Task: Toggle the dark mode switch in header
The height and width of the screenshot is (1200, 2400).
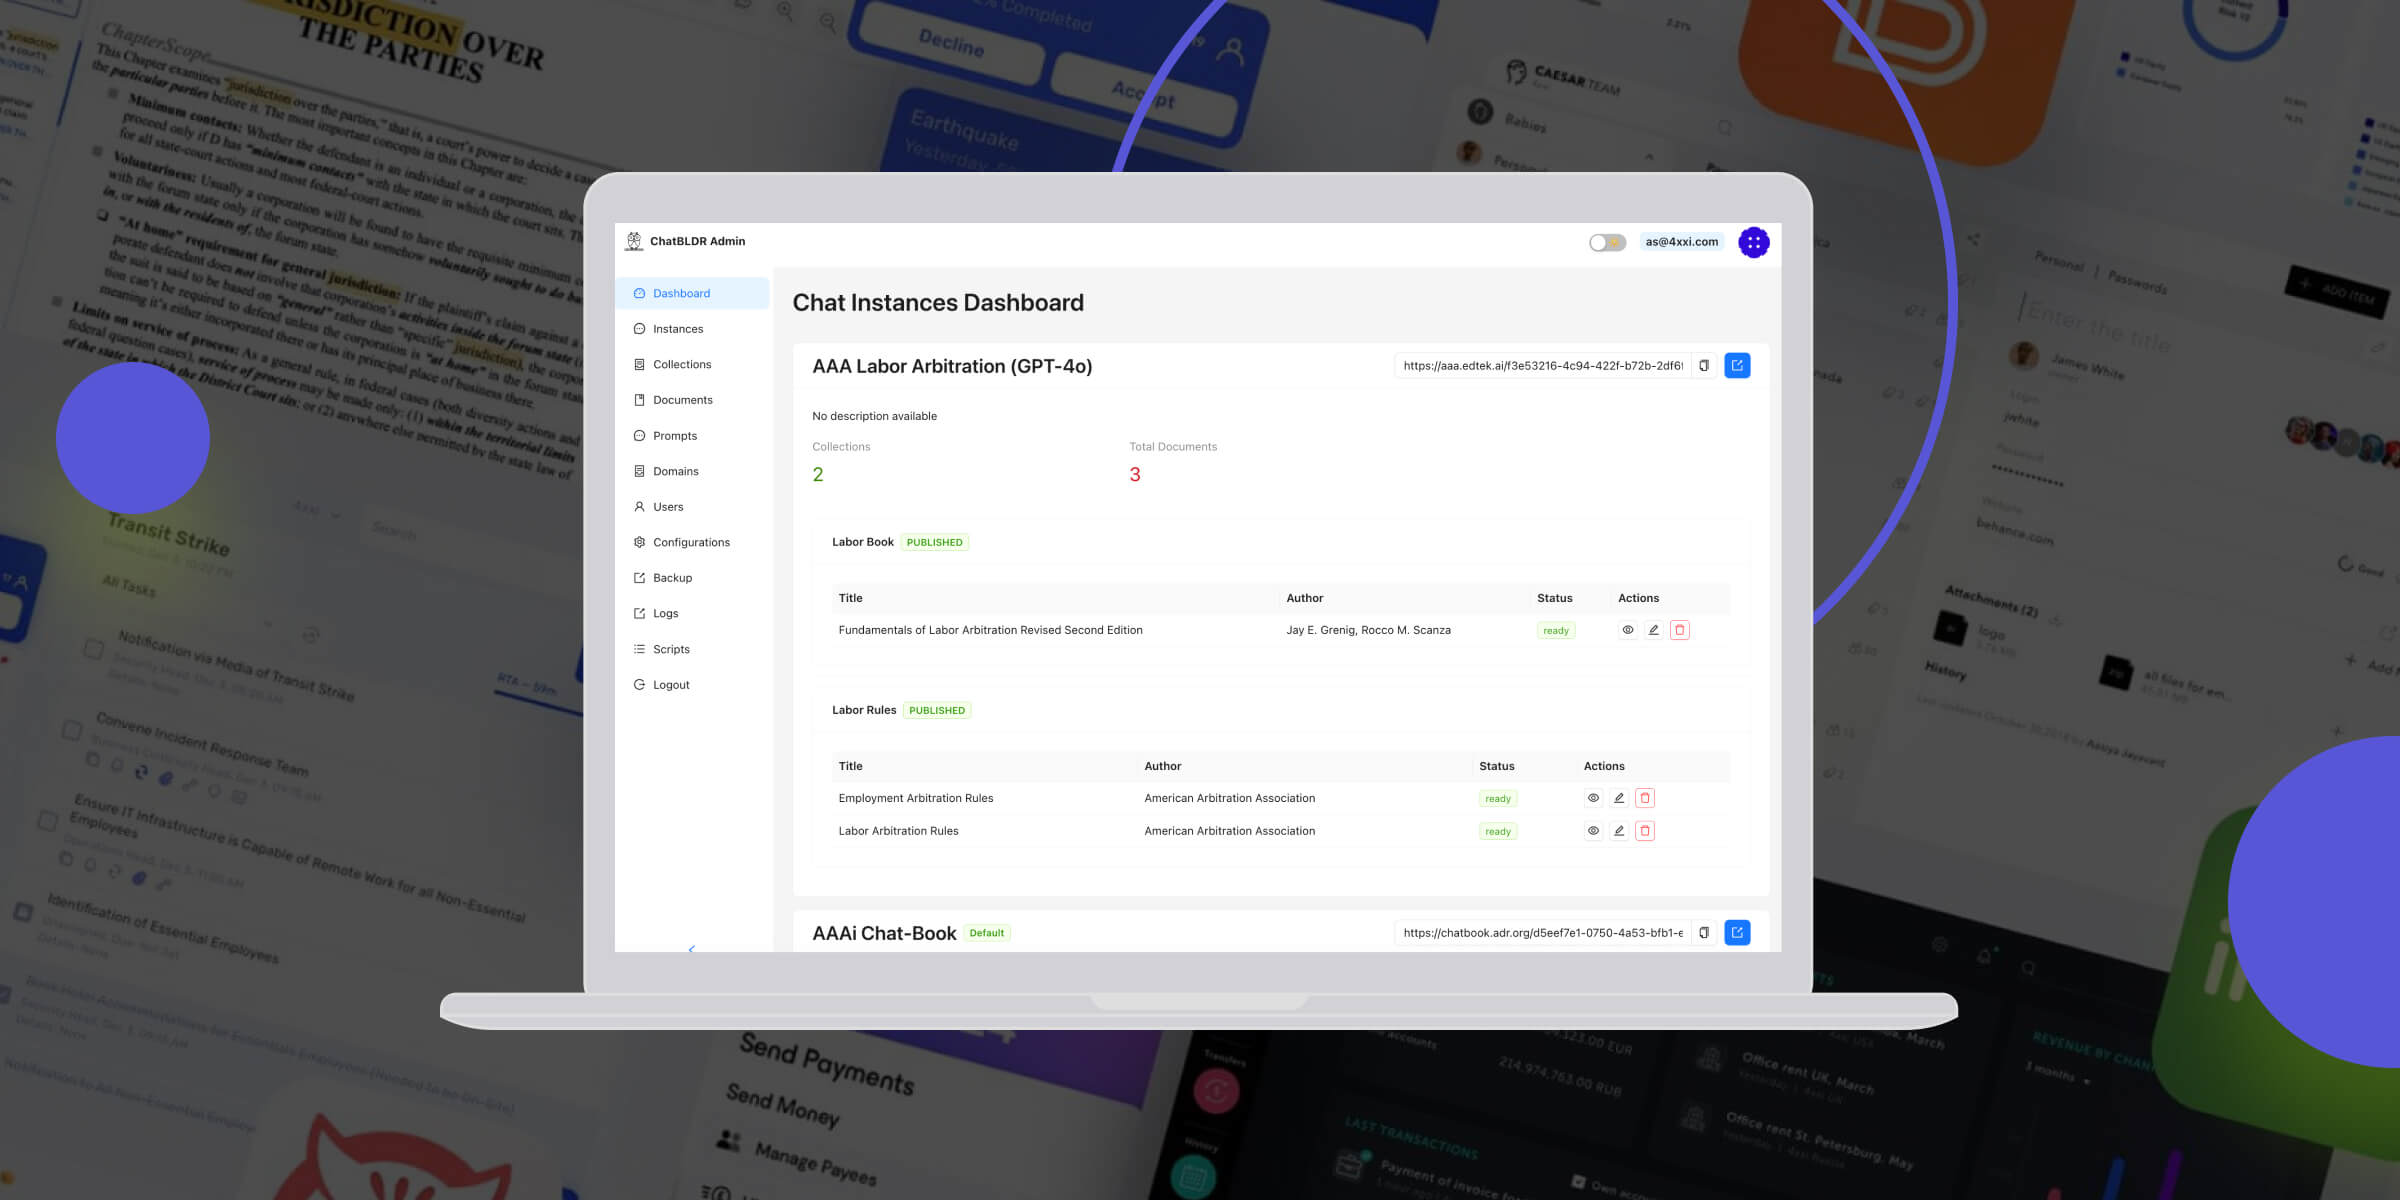Action: [1607, 242]
